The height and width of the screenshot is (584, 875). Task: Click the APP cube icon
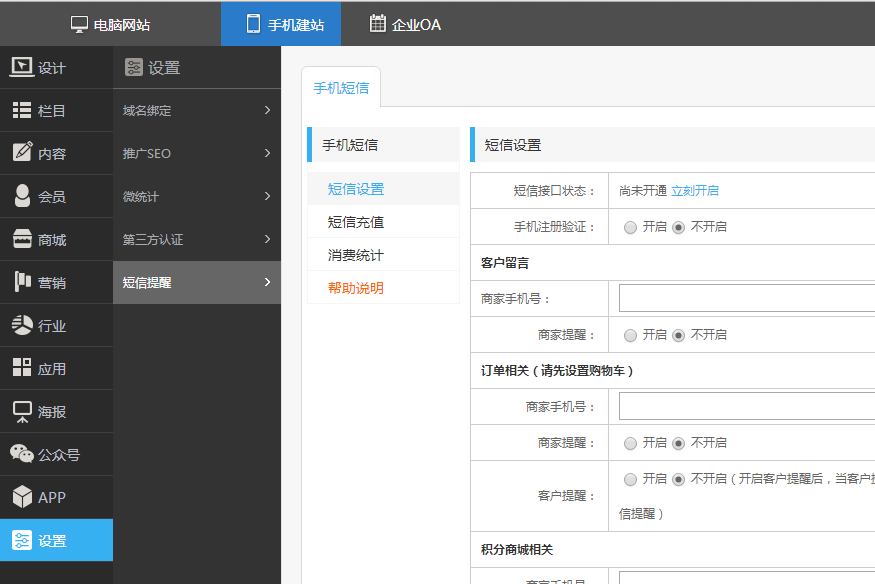pyautogui.click(x=22, y=496)
